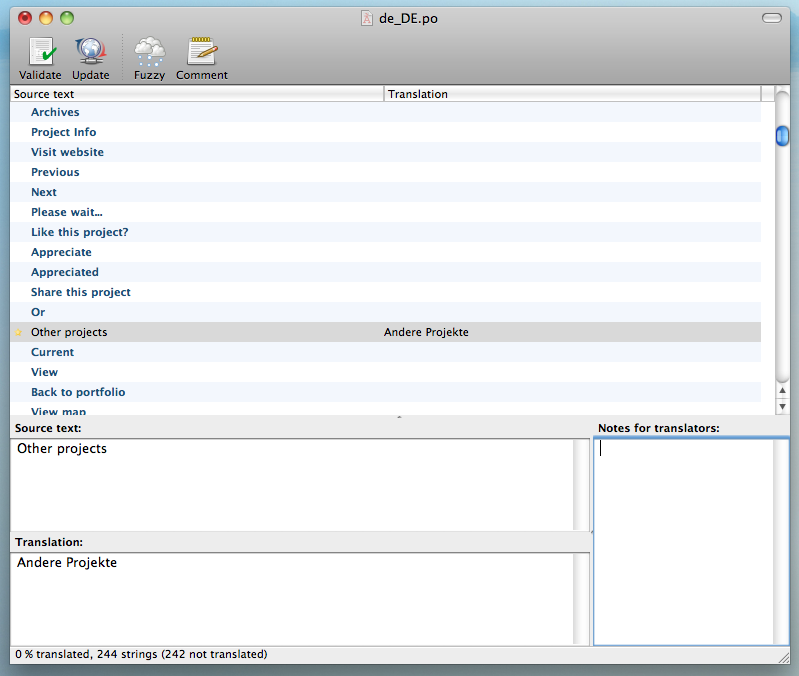Click the scroll up arrow of the string list
Image resolution: width=799 pixels, height=676 pixels.
783,391
